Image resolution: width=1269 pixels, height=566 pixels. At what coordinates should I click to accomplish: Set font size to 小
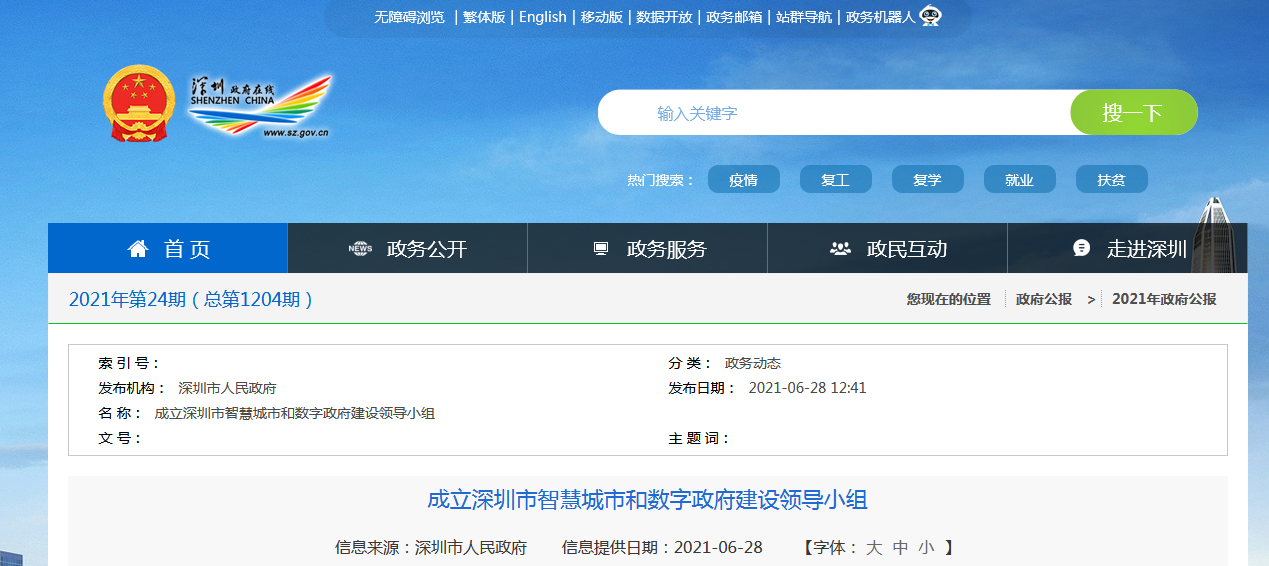926,547
